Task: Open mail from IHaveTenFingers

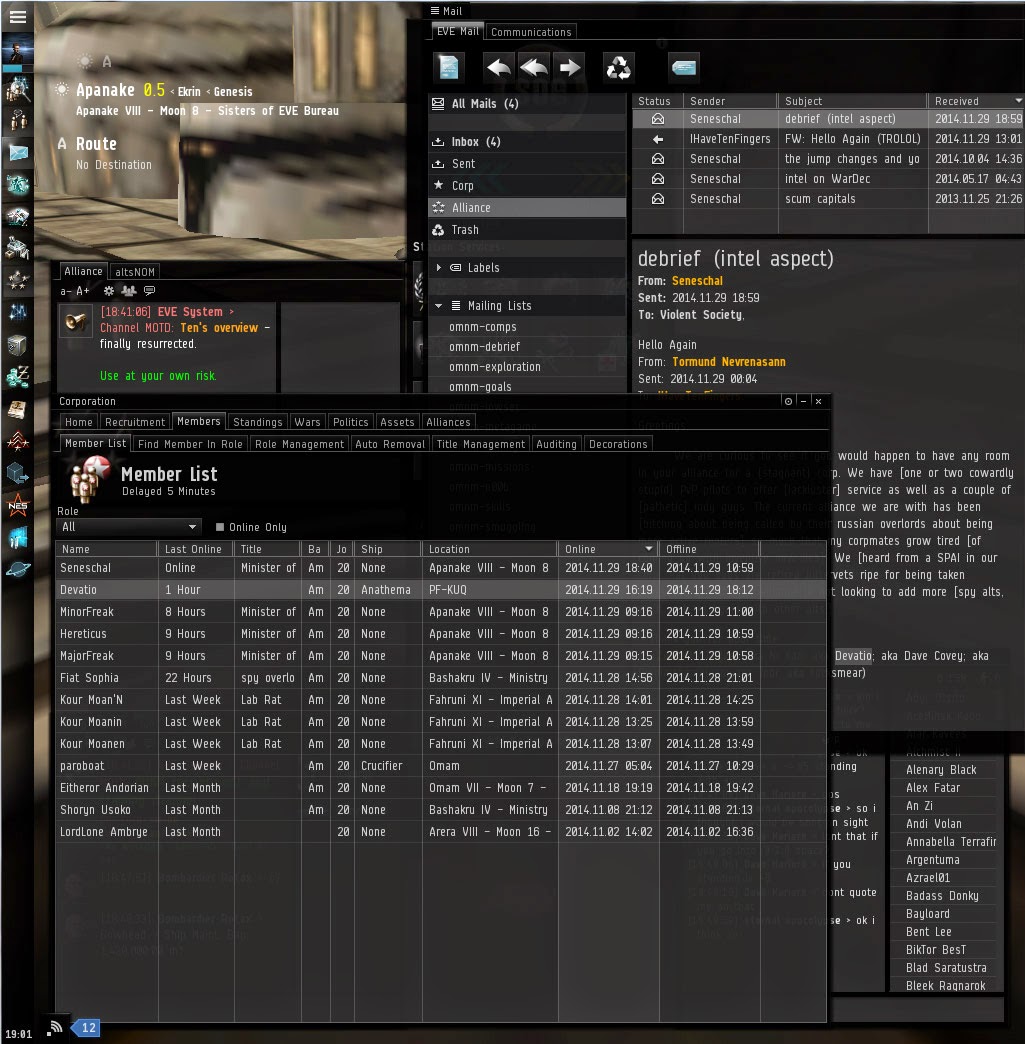Action: (828, 139)
